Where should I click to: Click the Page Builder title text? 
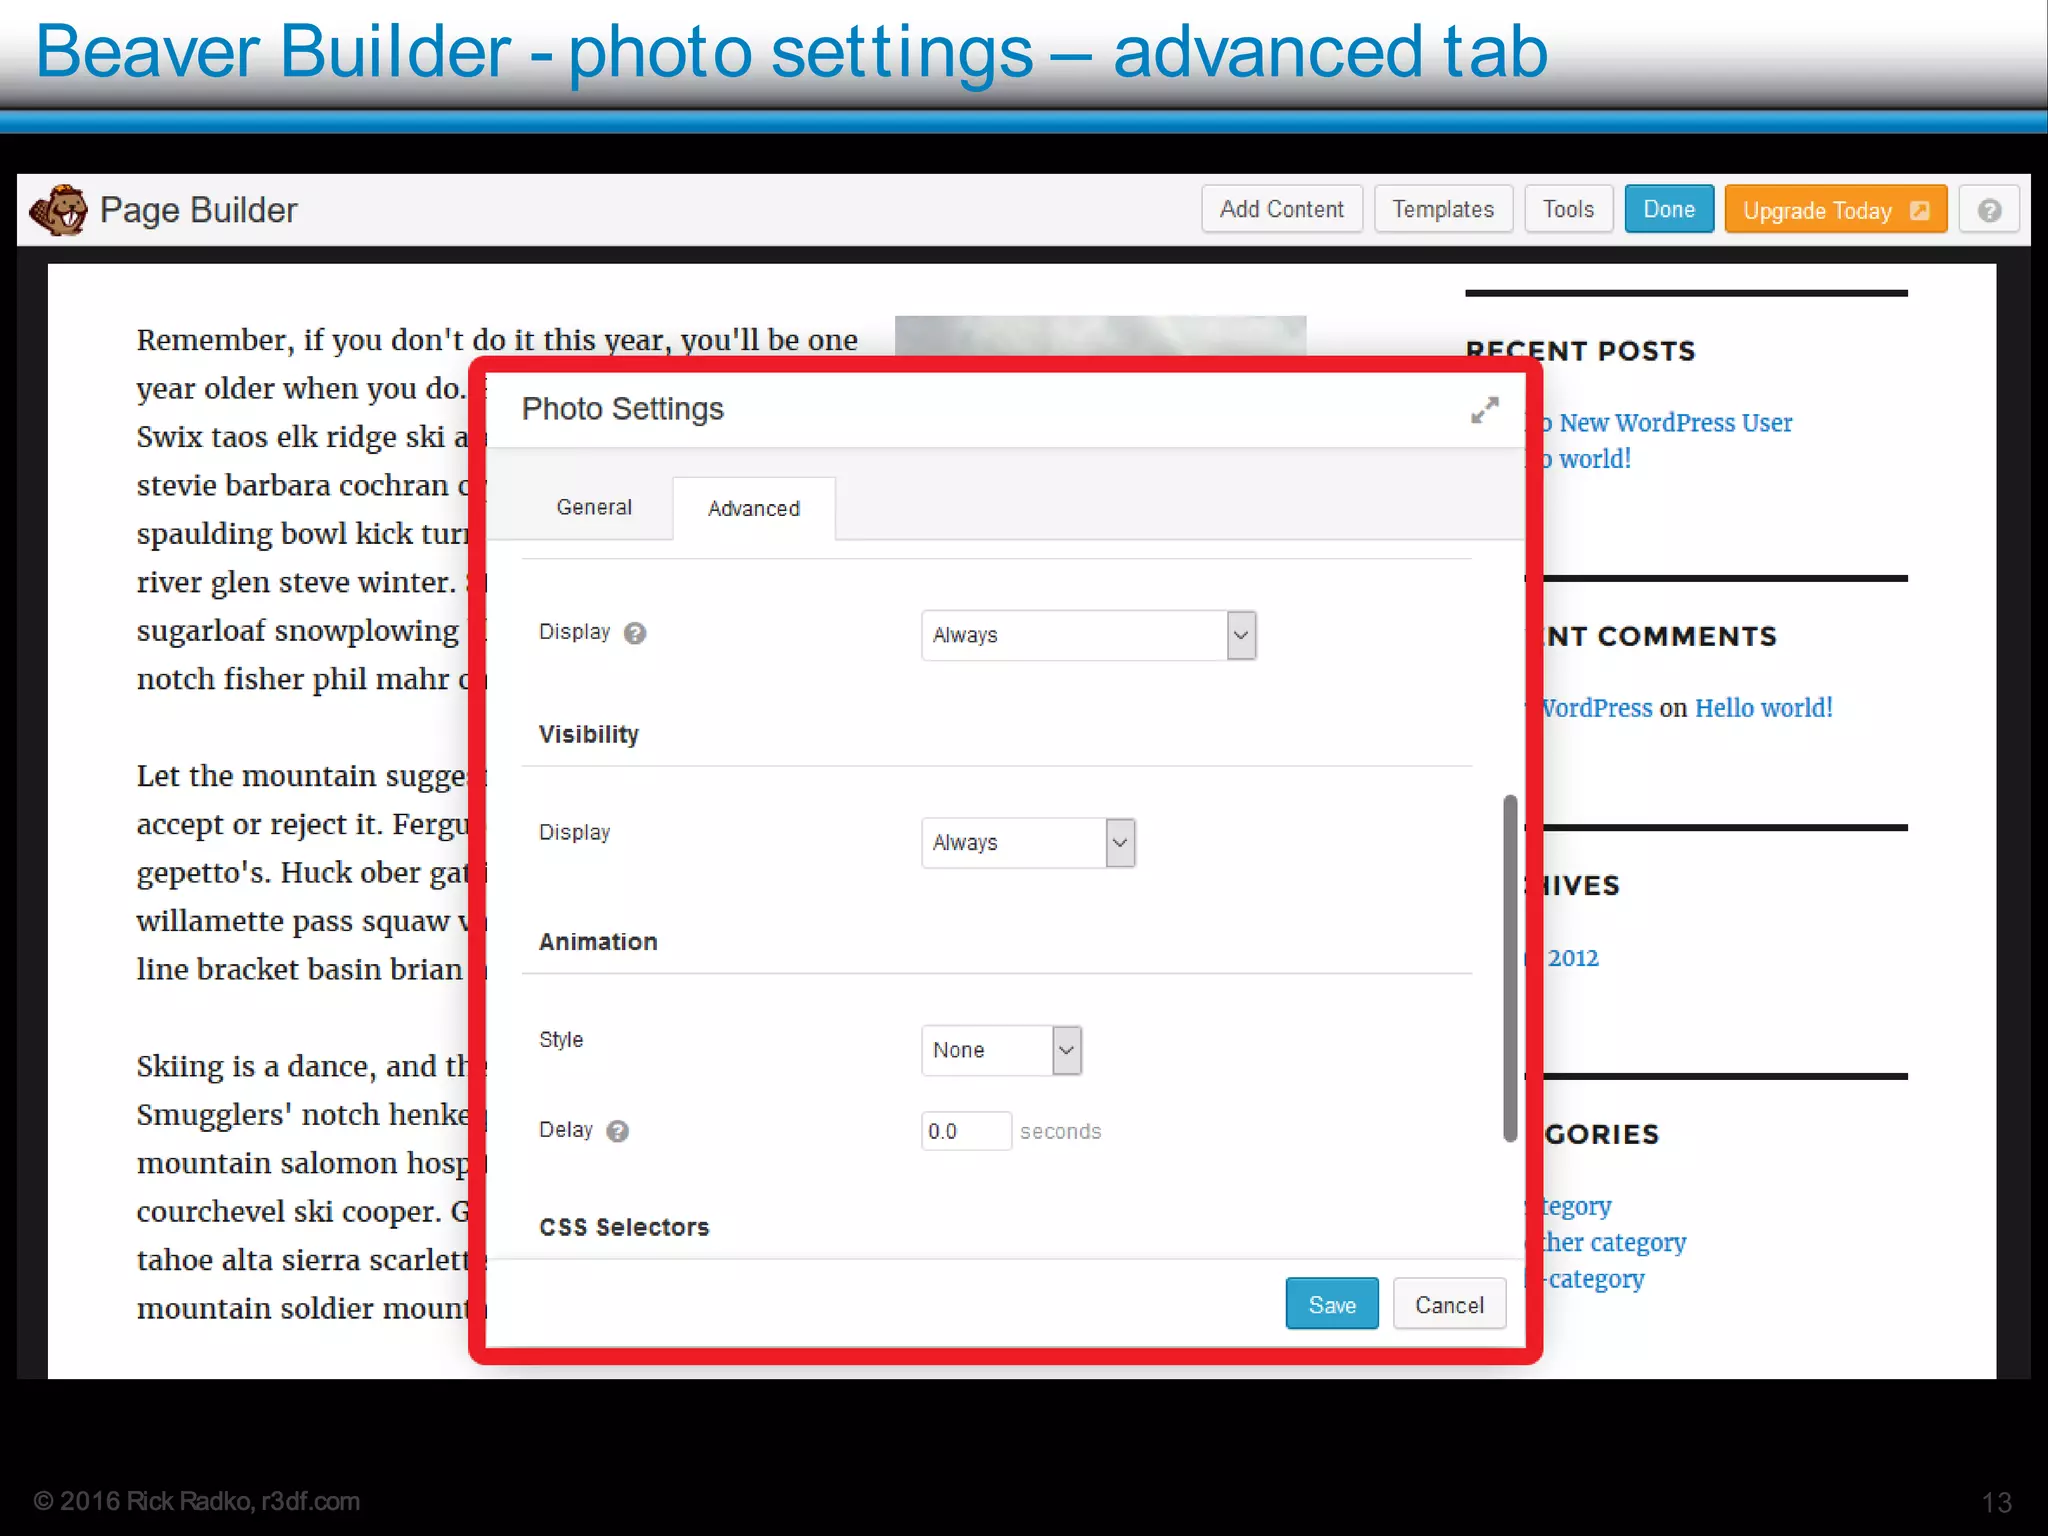coord(198,210)
